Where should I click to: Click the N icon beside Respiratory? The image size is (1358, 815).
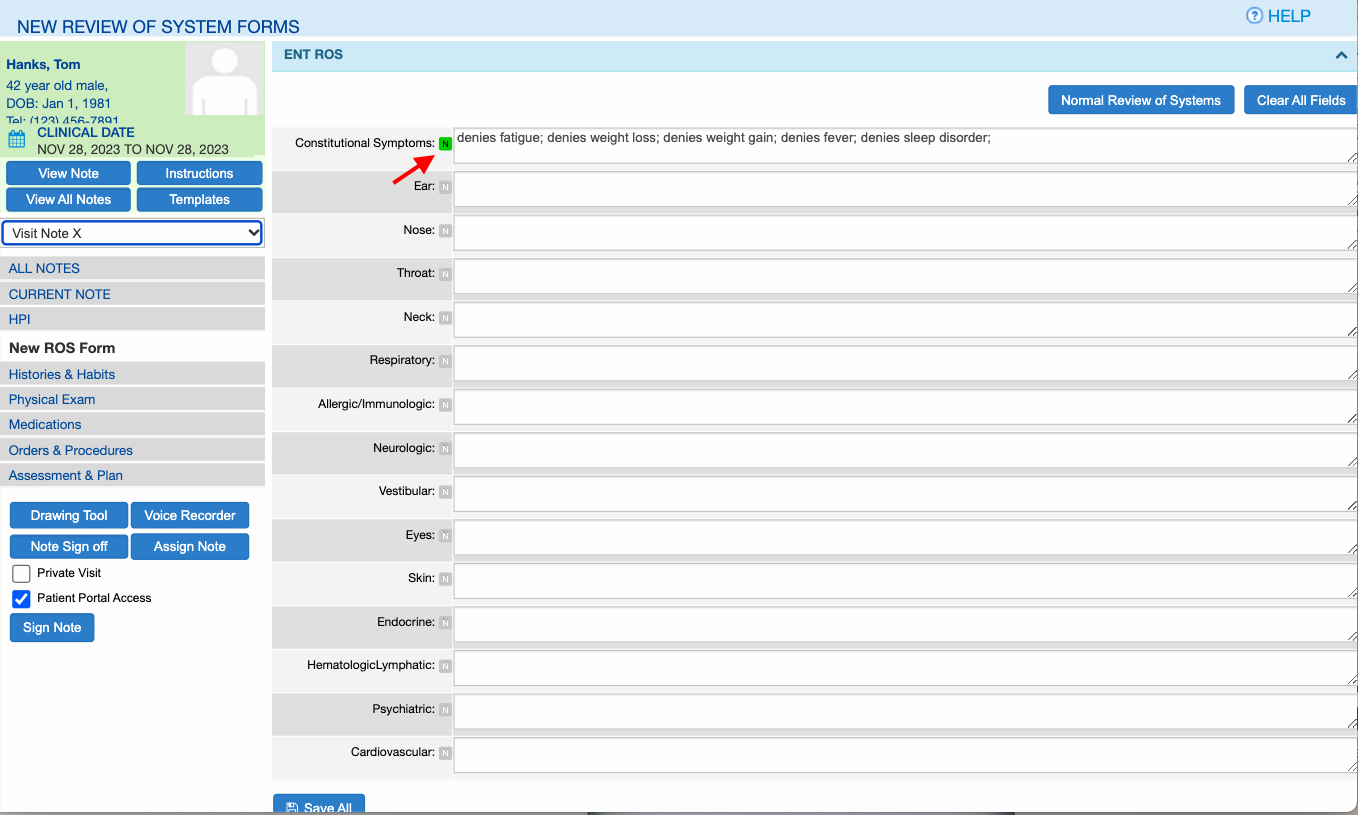(445, 361)
